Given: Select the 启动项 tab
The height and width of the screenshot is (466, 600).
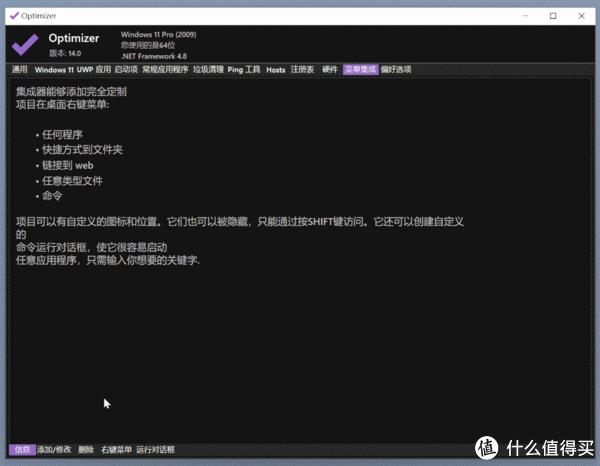Looking at the screenshot, I should coord(126,70).
